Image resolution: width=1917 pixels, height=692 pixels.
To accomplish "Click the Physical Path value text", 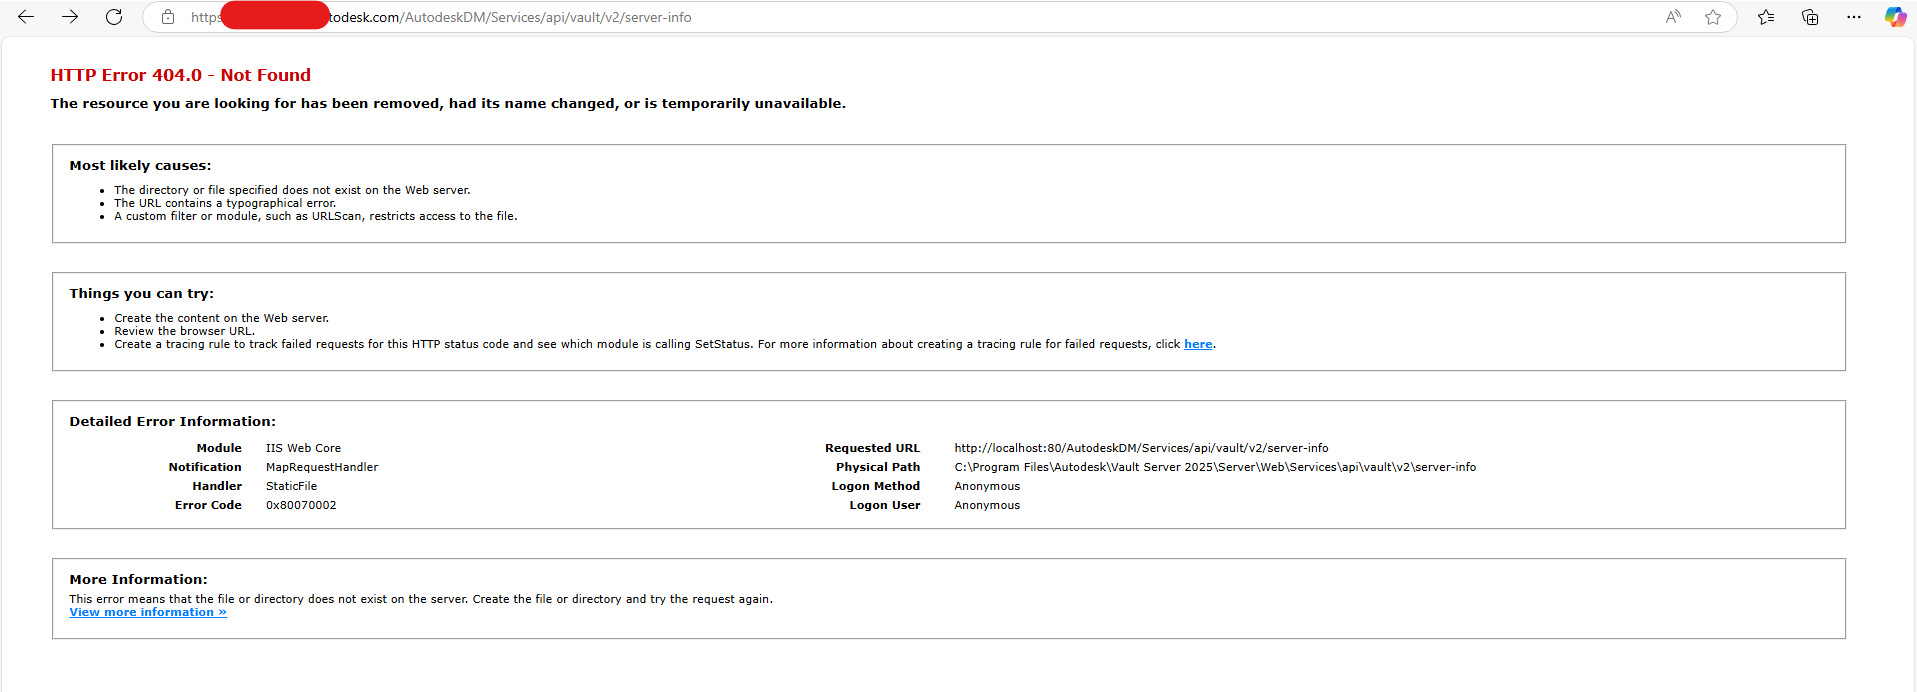I will pyautogui.click(x=1214, y=467).
